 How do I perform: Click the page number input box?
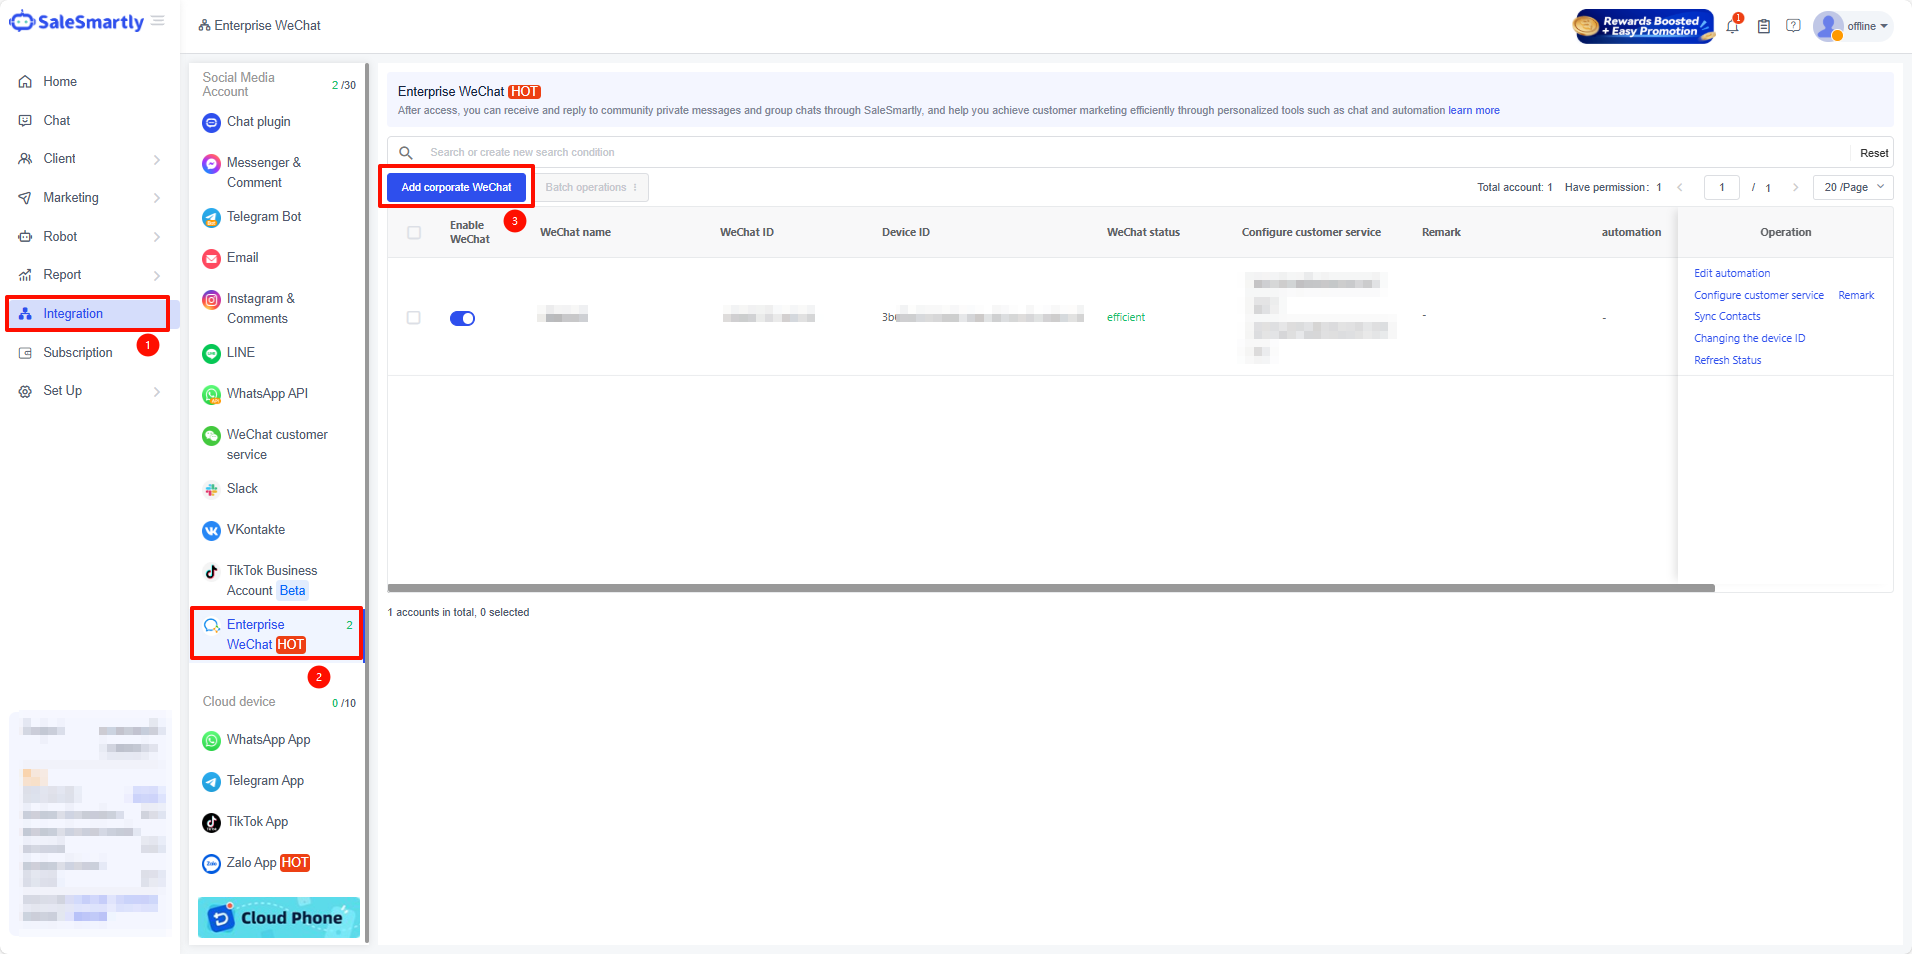[1722, 187]
